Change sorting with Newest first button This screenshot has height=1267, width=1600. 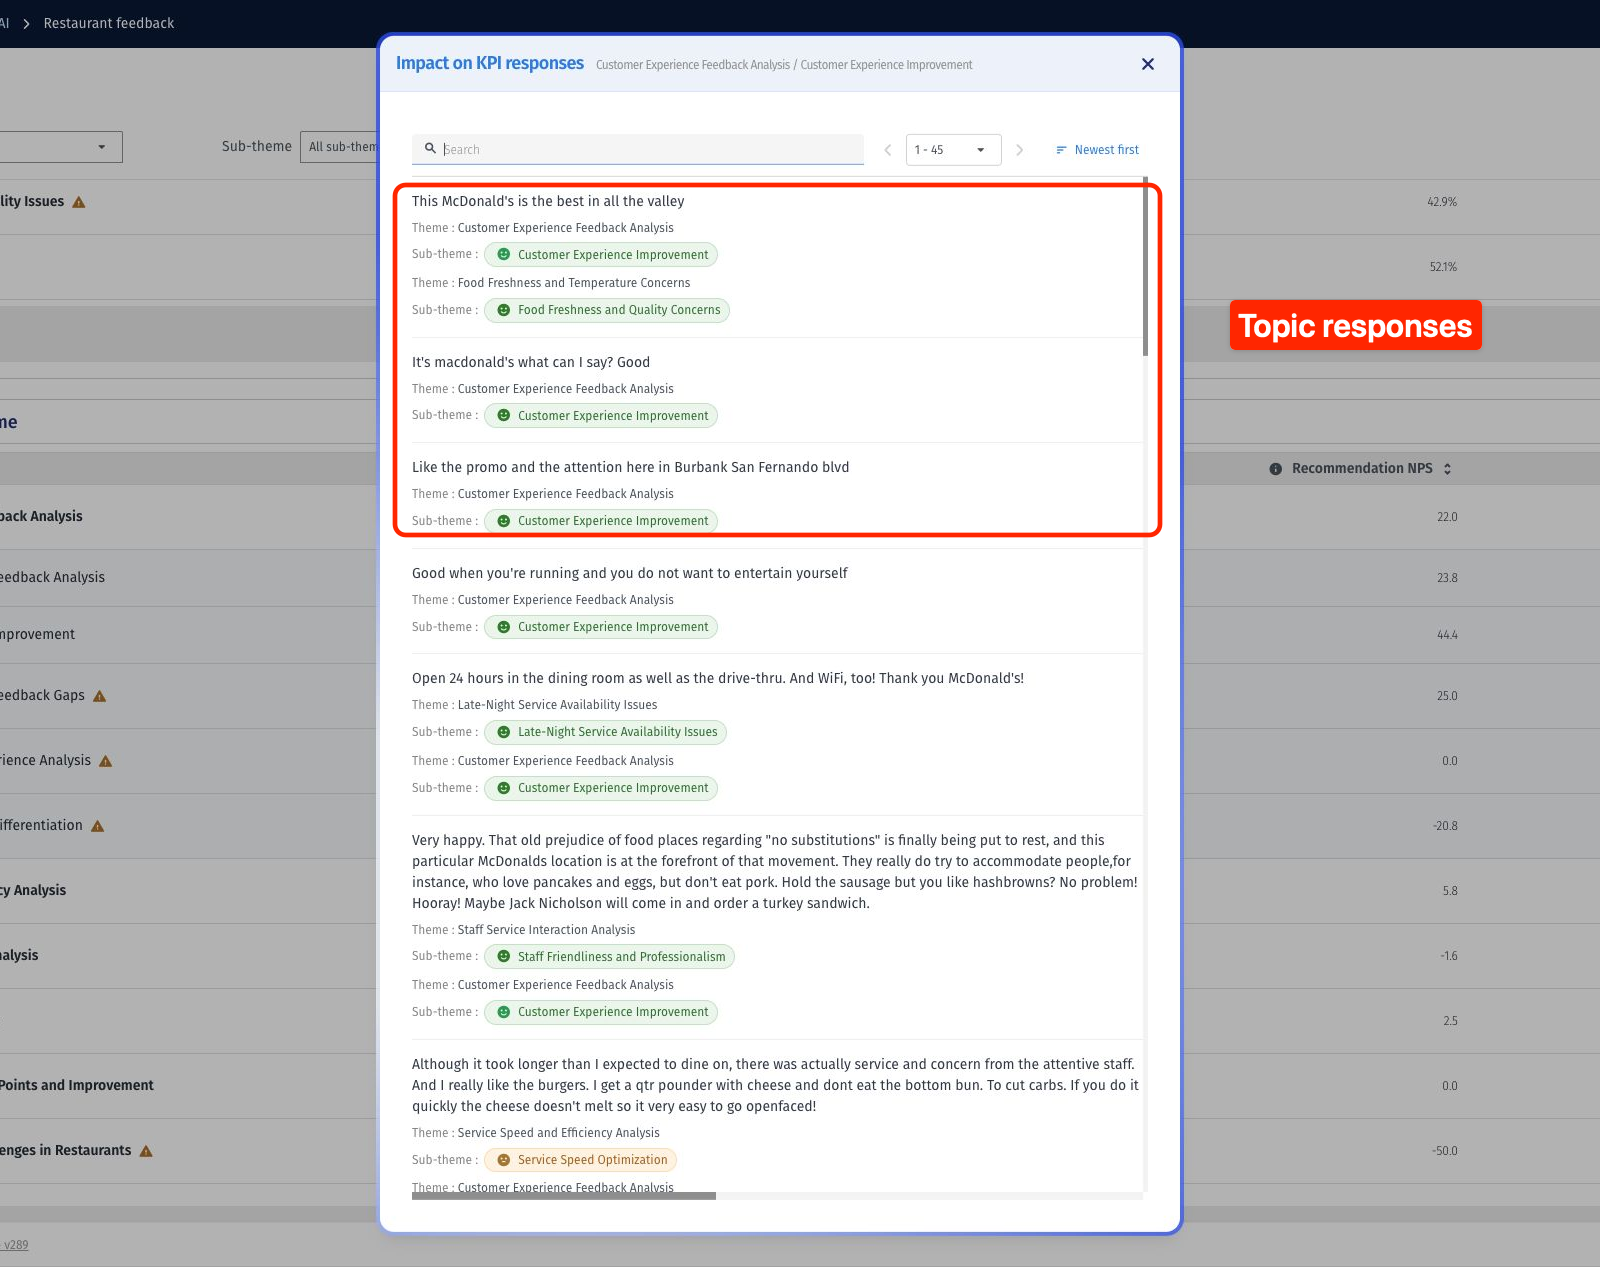pos(1097,150)
